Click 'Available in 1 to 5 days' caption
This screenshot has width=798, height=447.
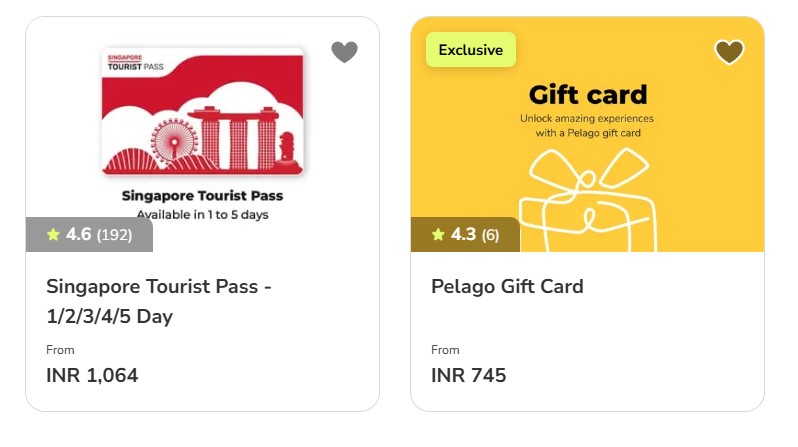(203, 214)
